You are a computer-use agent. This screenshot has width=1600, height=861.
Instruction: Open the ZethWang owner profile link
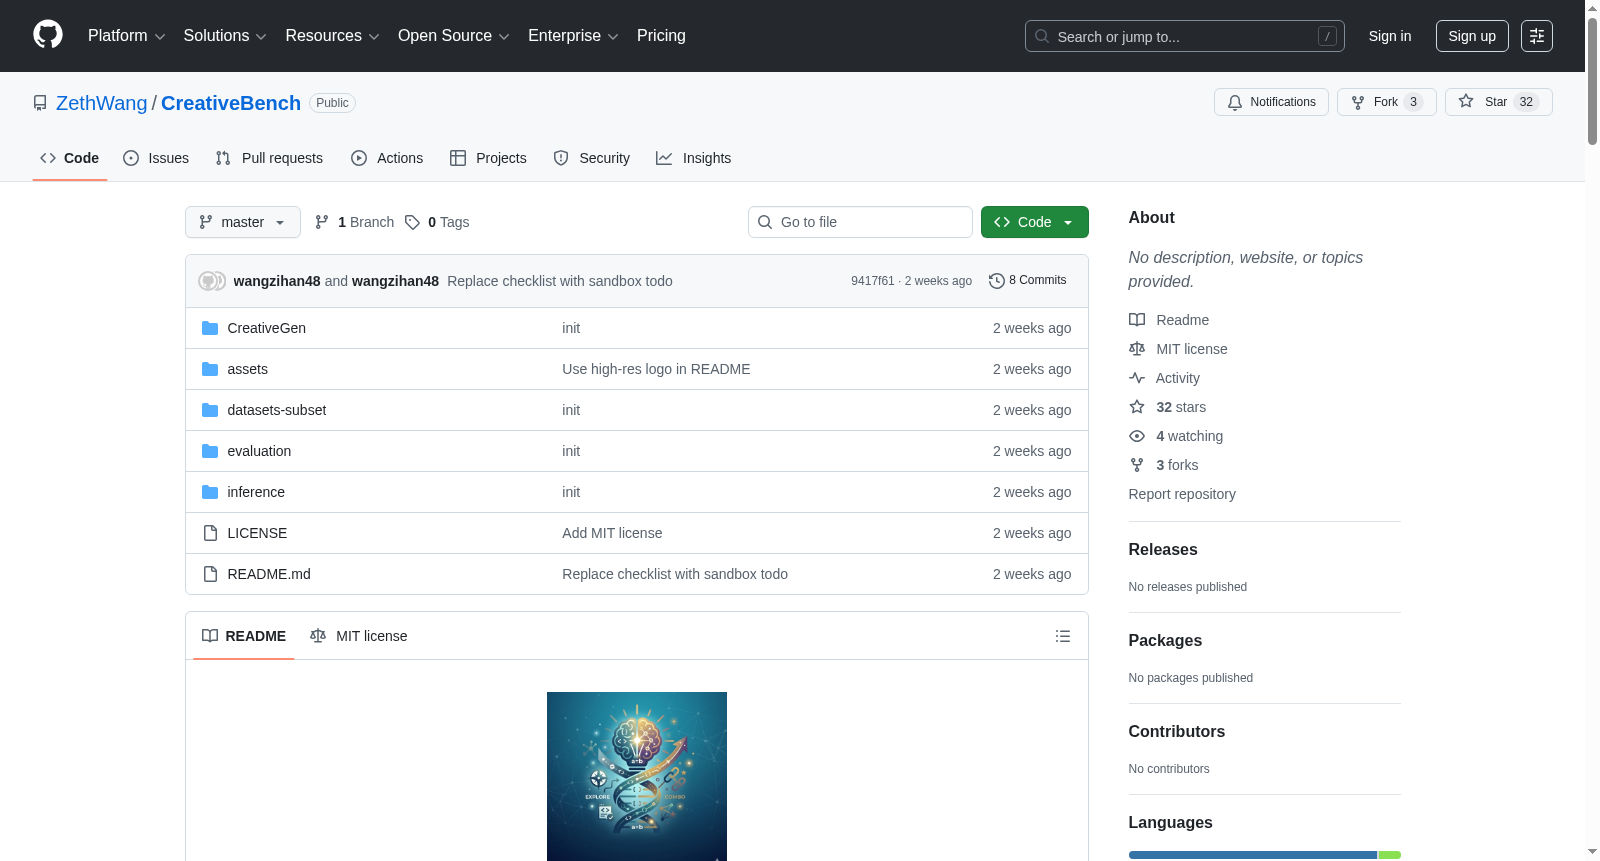[x=102, y=103]
